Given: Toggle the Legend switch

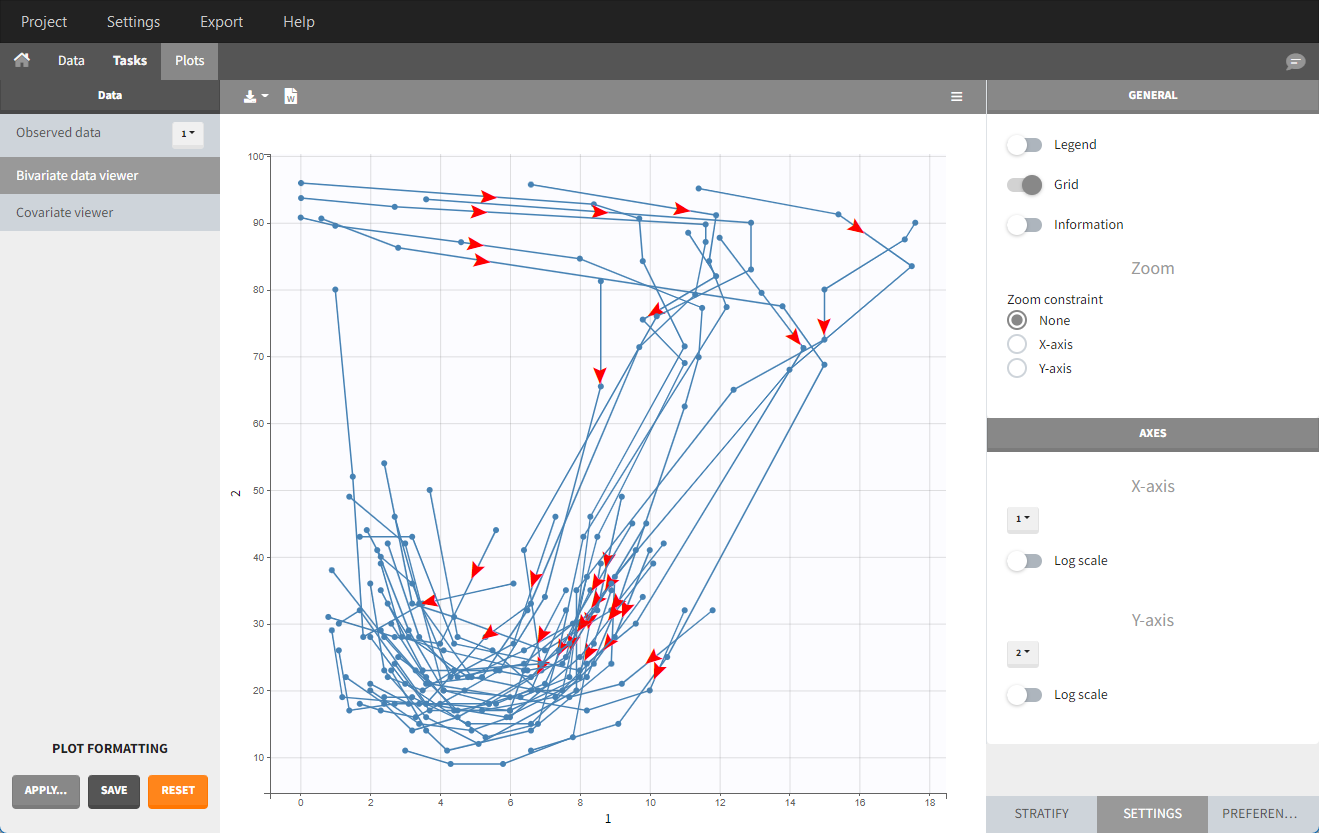Looking at the screenshot, I should 1024,145.
